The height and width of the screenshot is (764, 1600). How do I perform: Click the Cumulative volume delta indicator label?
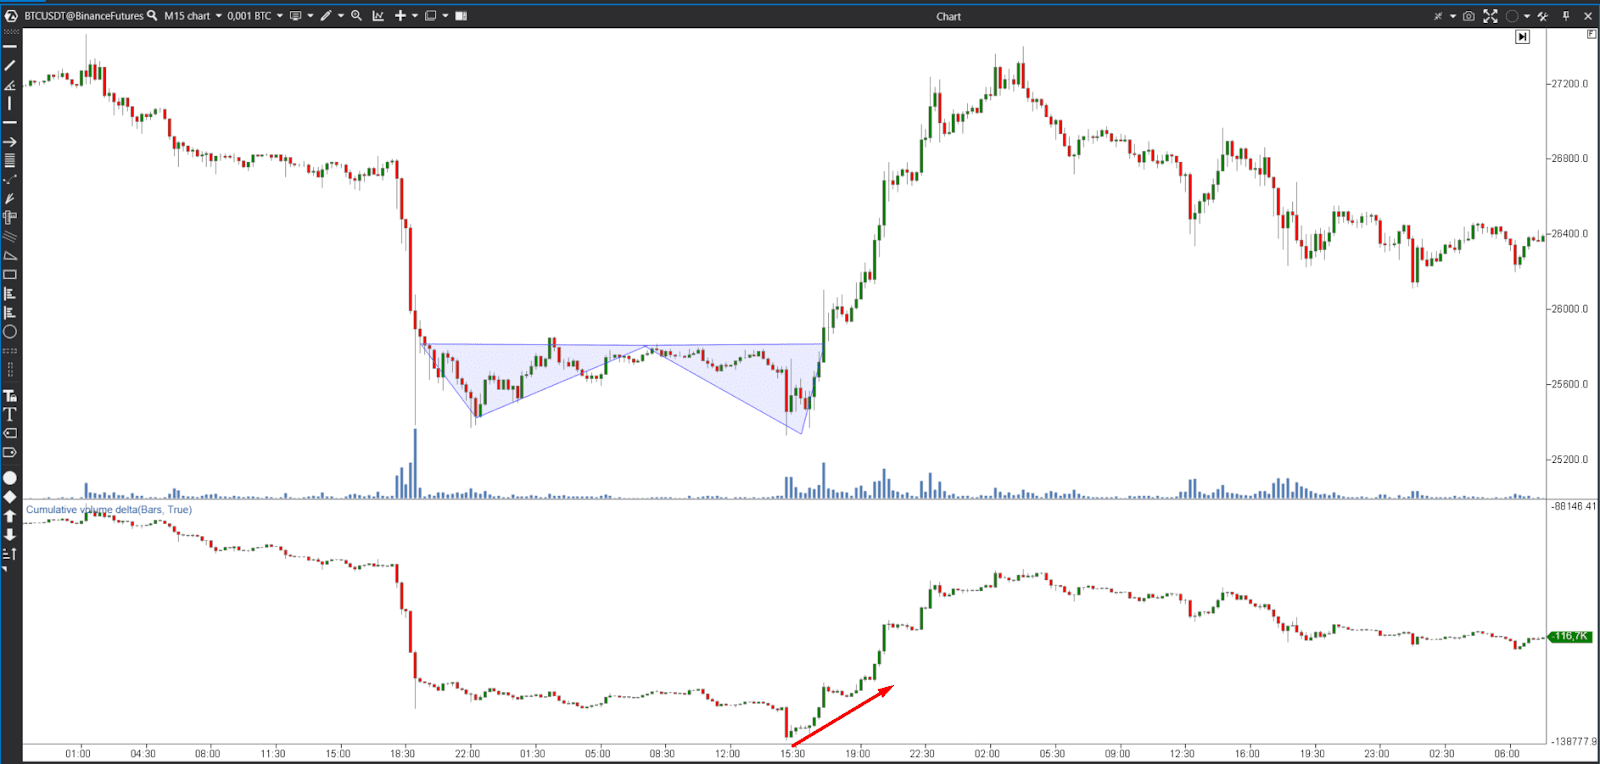tap(109, 509)
